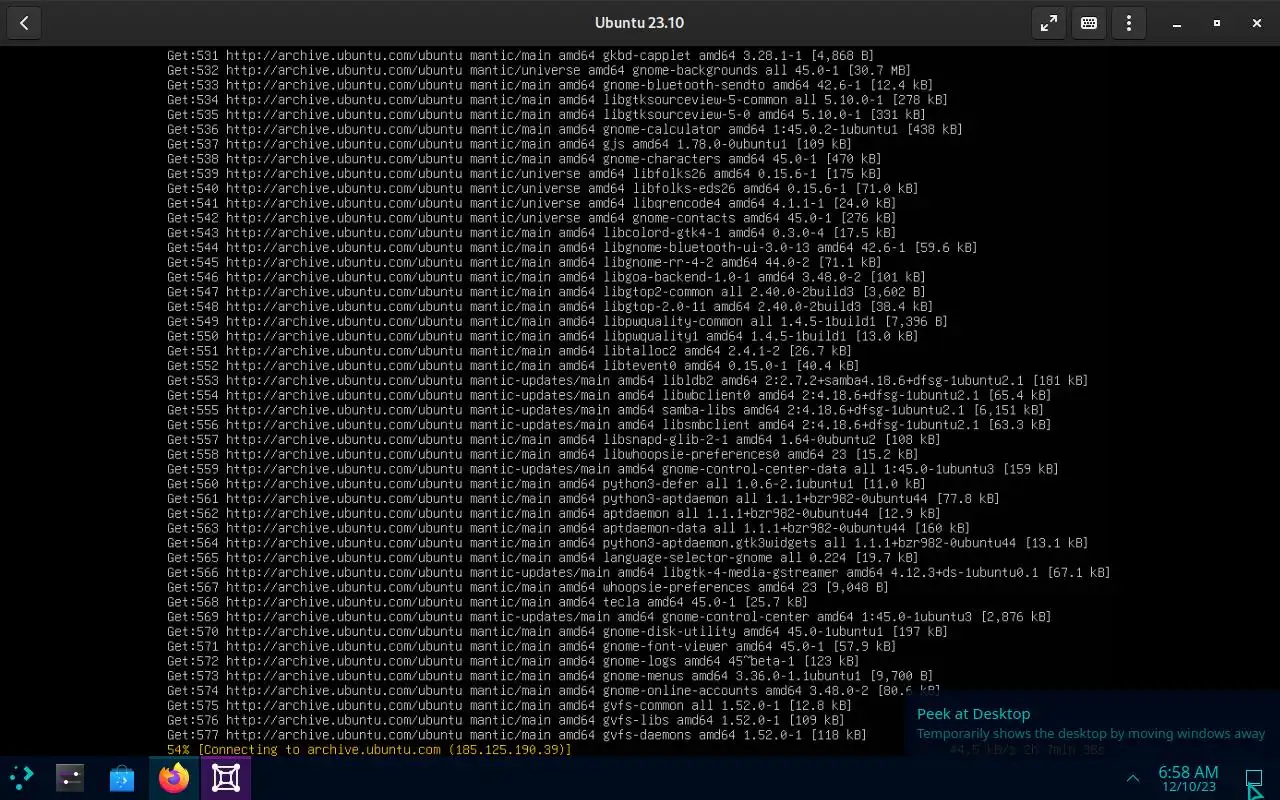Image resolution: width=1280 pixels, height=800 pixels.
Task: Click the Get:572 gnome-logs line
Action: pyautogui.click(x=513, y=661)
